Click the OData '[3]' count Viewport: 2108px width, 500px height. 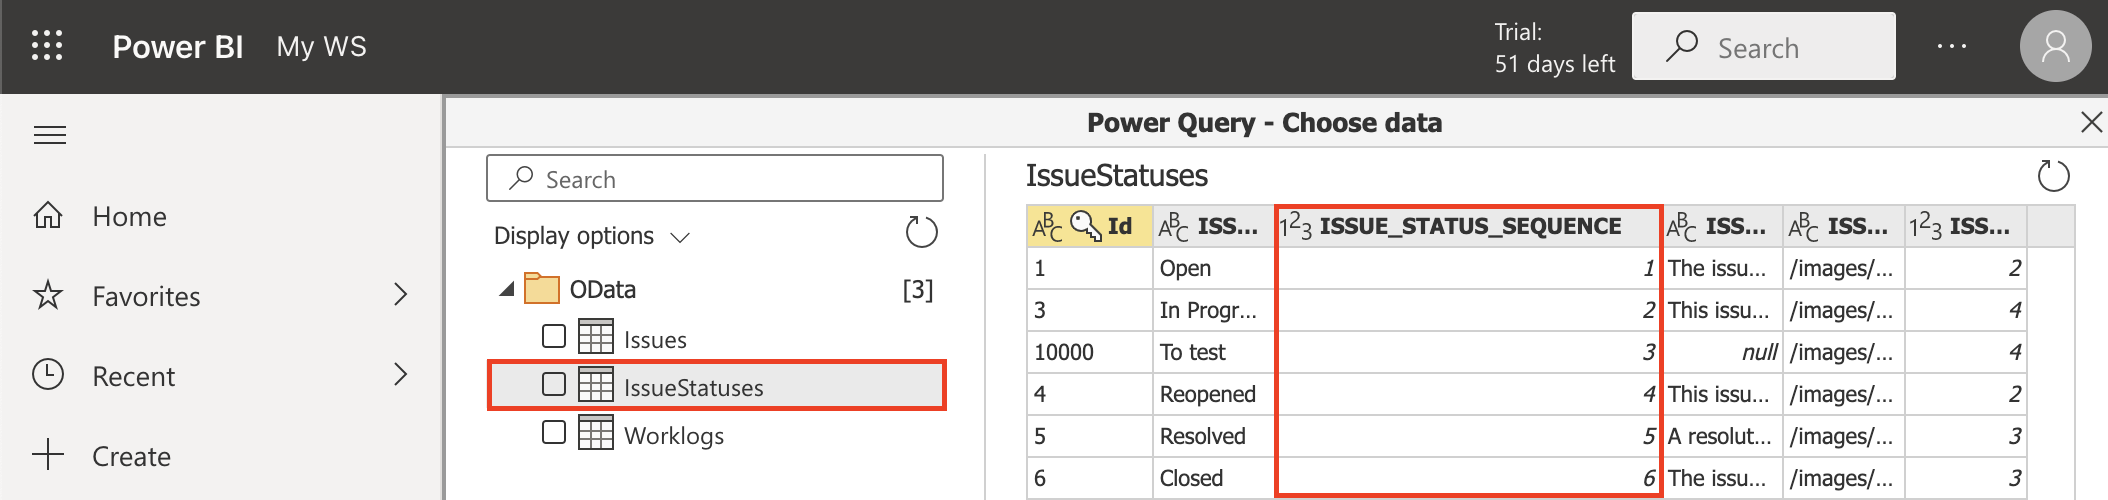coord(917,290)
